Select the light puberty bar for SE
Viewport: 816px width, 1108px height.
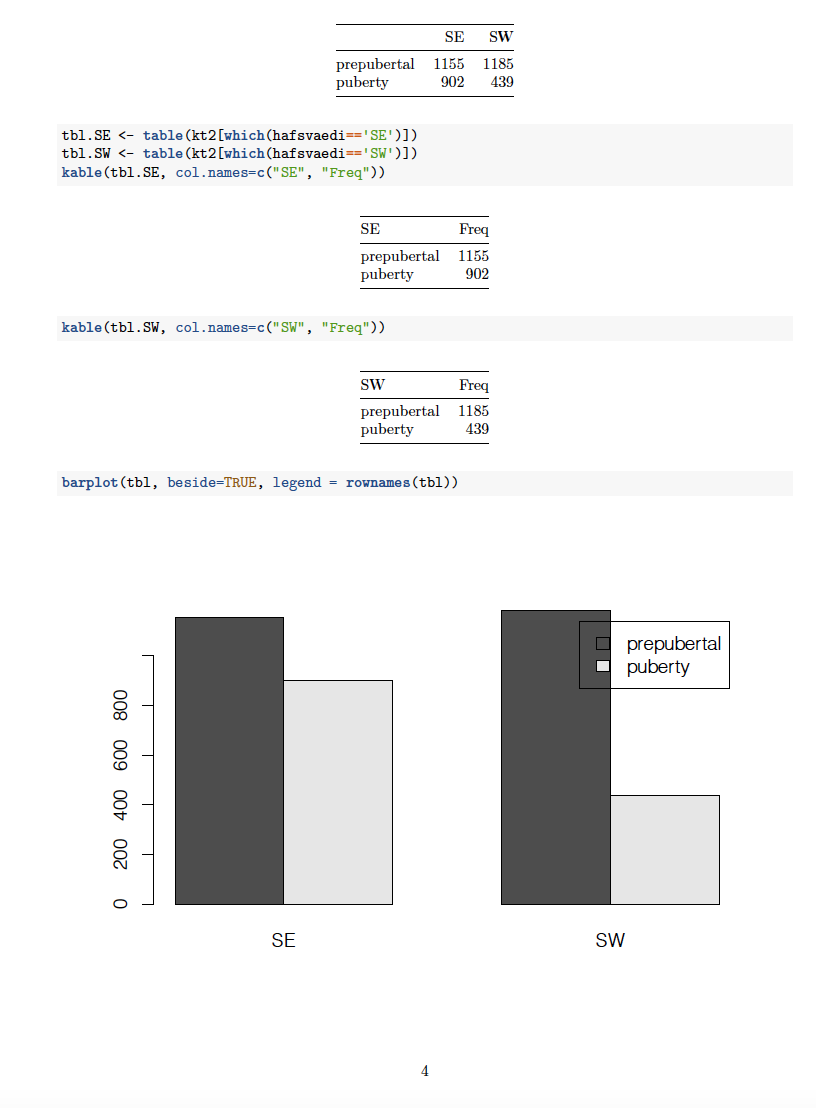(x=338, y=792)
